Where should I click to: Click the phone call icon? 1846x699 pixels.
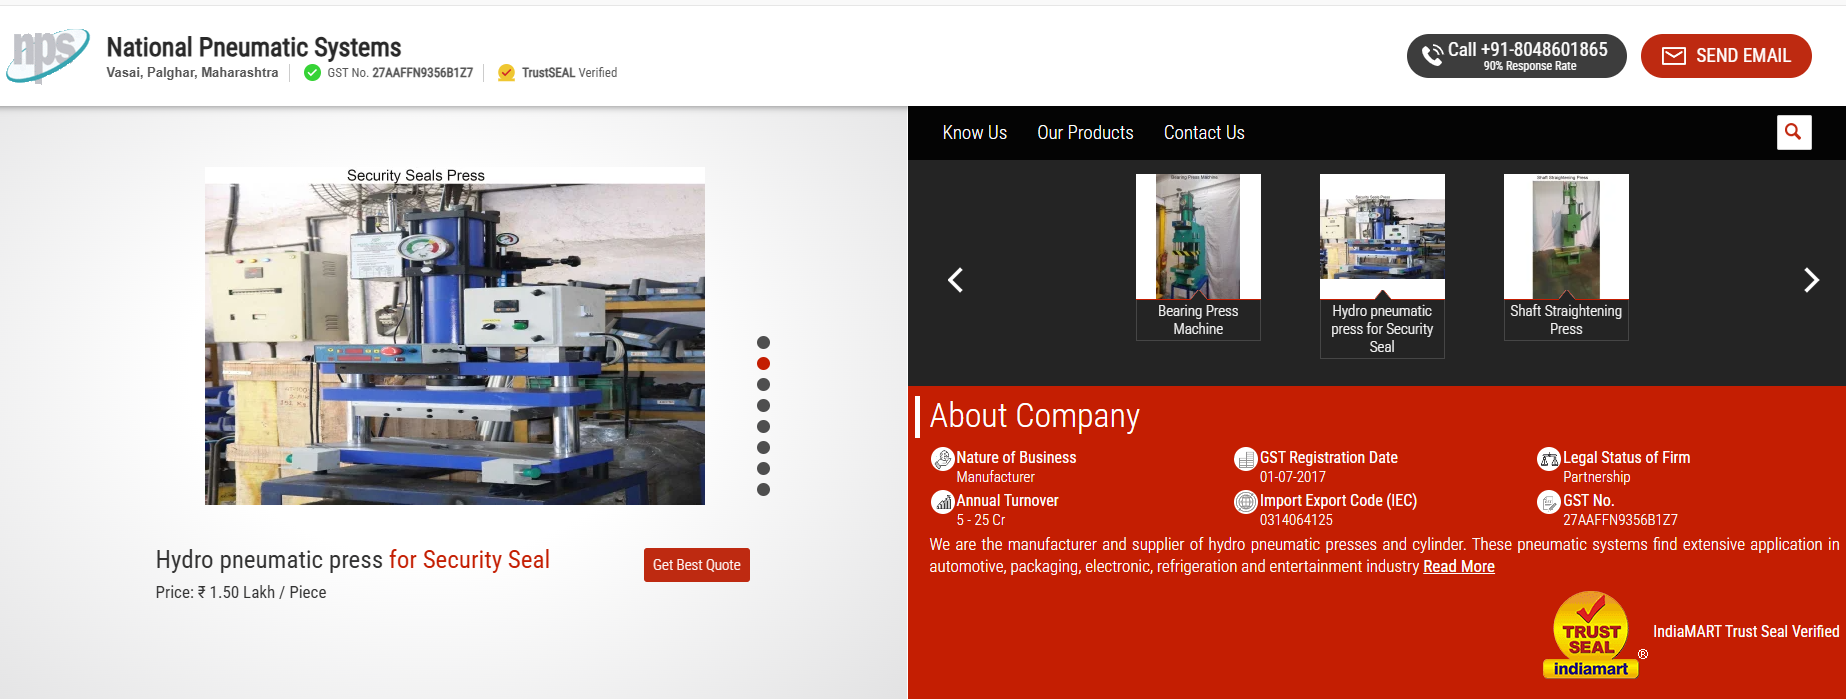(1432, 55)
